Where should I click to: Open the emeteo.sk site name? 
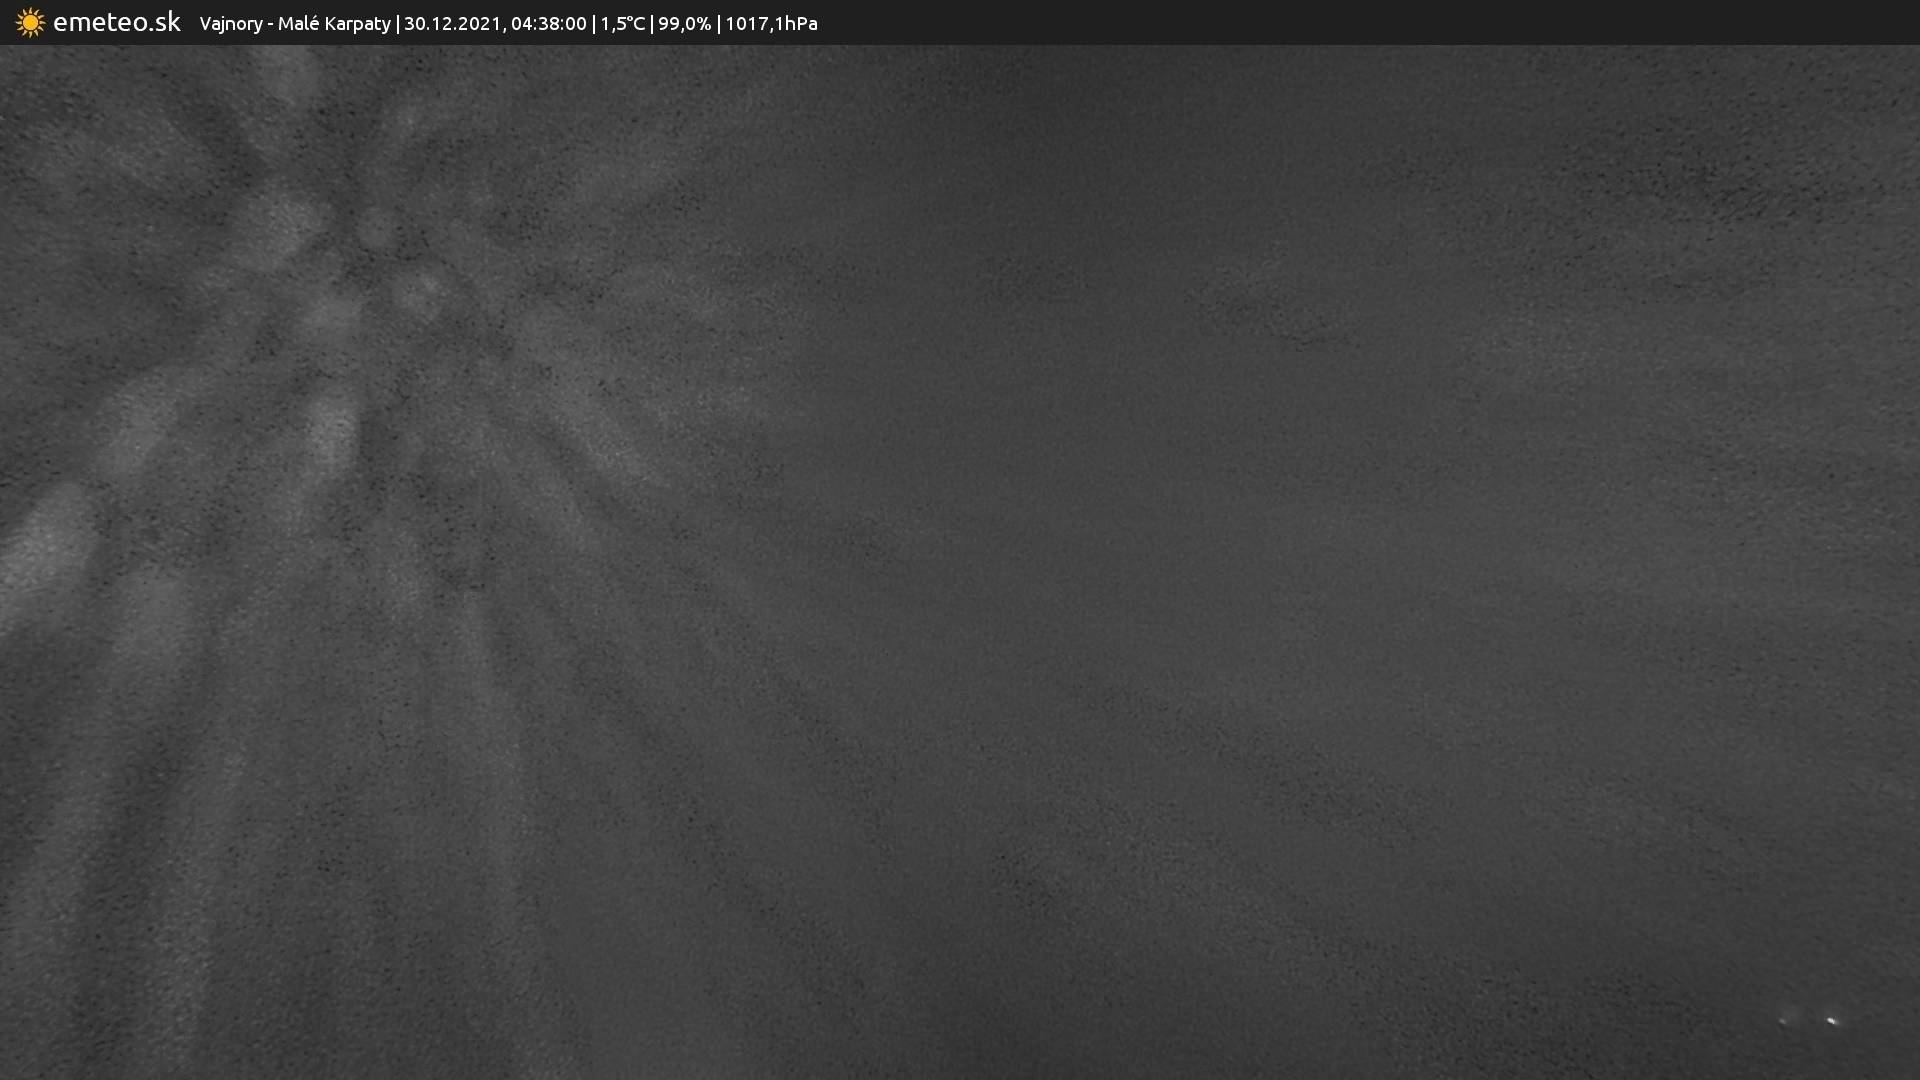[116, 22]
